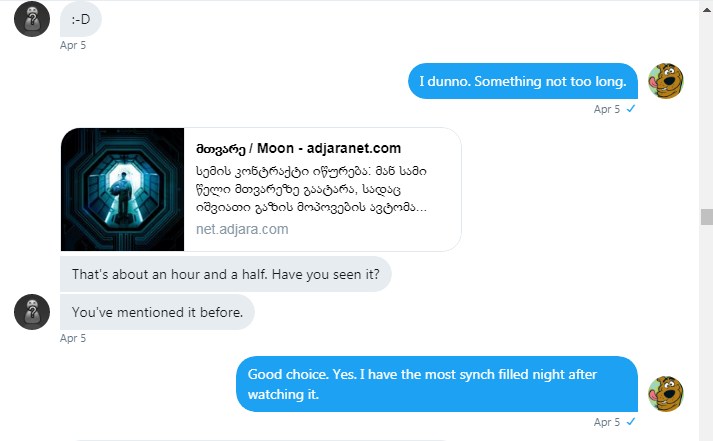Click the Apr 5 timestamp under "I dunno" message
Image resolution: width=713 pixels, height=441 pixels.
(x=607, y=109)
